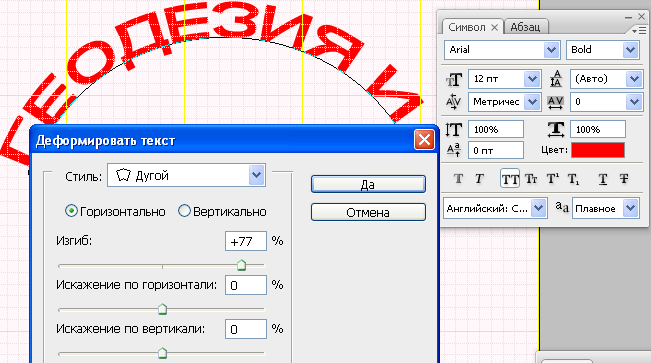651x363 pixels.
Task: Close the Деформировать текст dialog
Action: (x=424, y=140)
